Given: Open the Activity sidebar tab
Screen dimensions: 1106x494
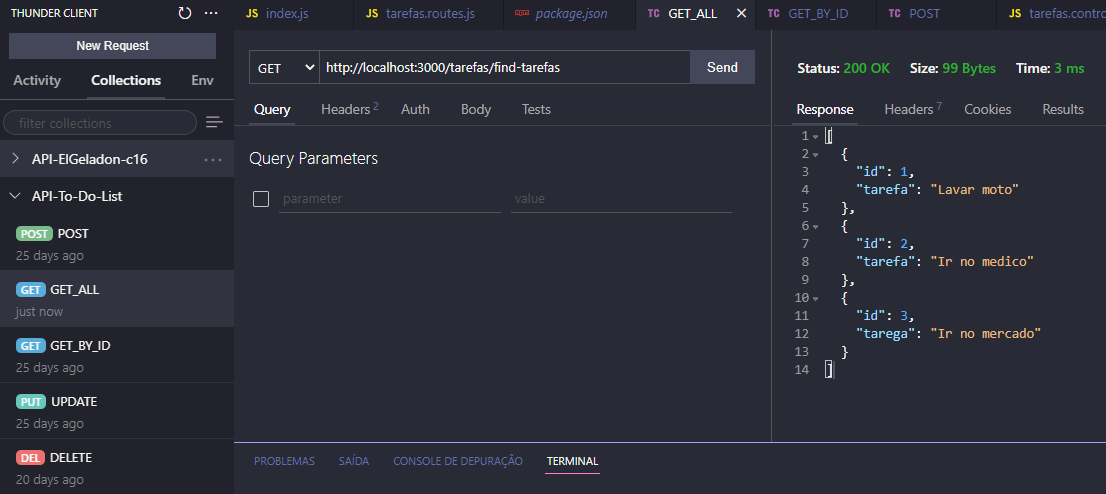Looking at the screenshot, I should (37, 80).
